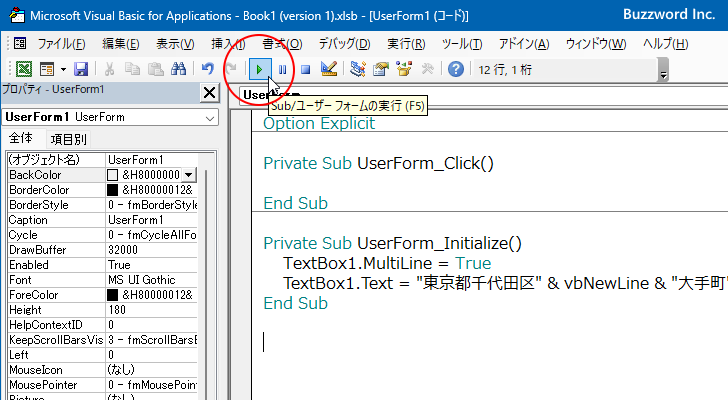Select the BorderStyle property row
Screen dimensions: 728x400
(x=103, y=205)
